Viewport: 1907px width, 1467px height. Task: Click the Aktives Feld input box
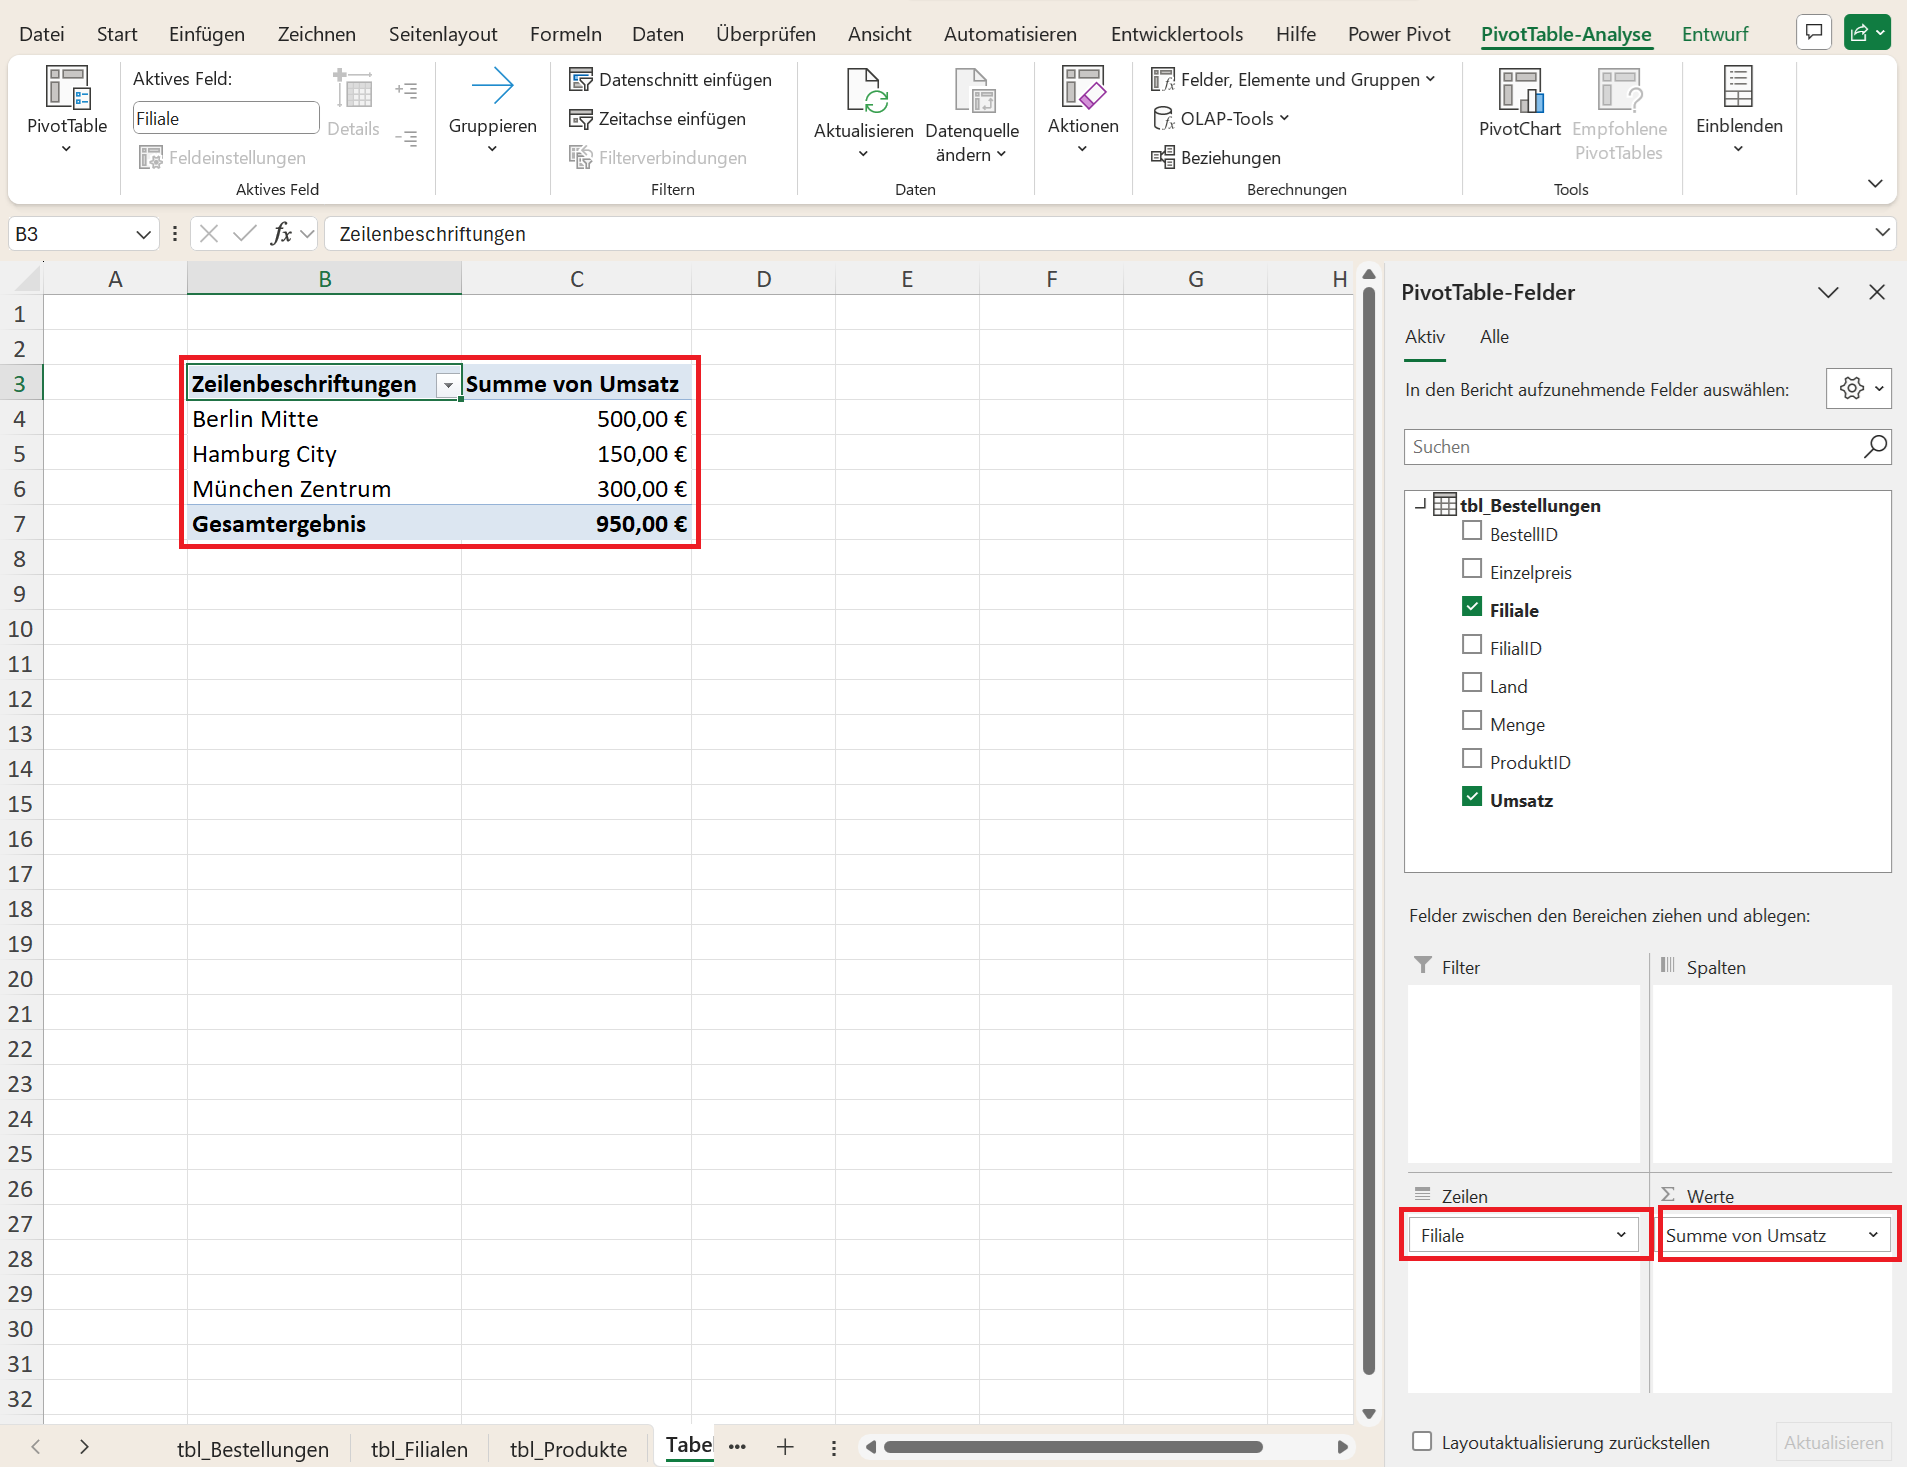pos(226,119)
